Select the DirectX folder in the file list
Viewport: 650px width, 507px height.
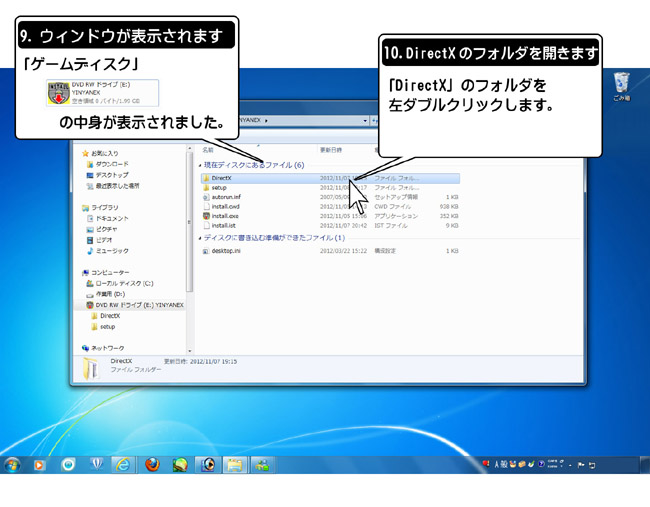click(x=330, y=178)
